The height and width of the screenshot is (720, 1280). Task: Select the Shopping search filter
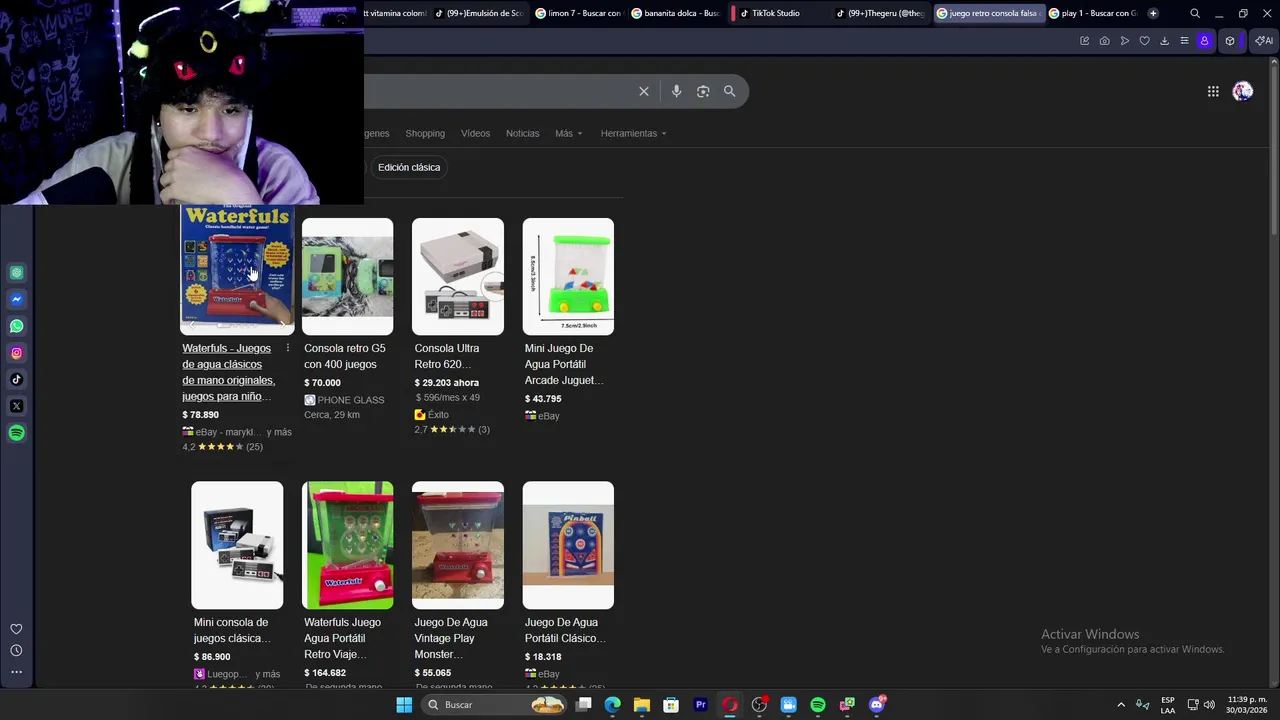[425, 133]
